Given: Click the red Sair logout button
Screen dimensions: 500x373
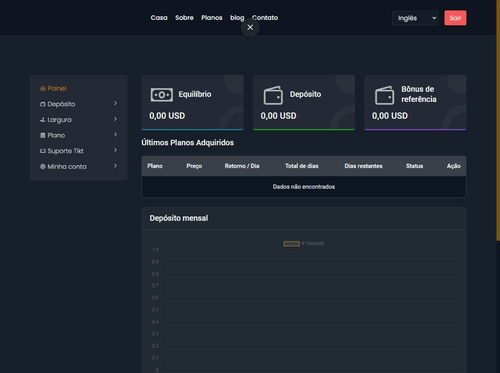Looking at the screenshot, I should pyautogui.click(x=455, y=18).
